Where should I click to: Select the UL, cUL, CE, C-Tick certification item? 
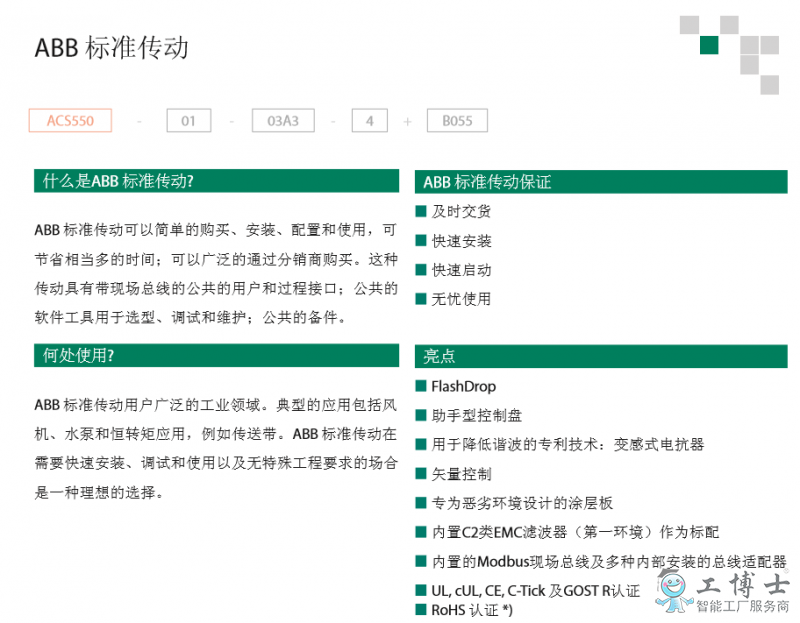click(528, 591)
